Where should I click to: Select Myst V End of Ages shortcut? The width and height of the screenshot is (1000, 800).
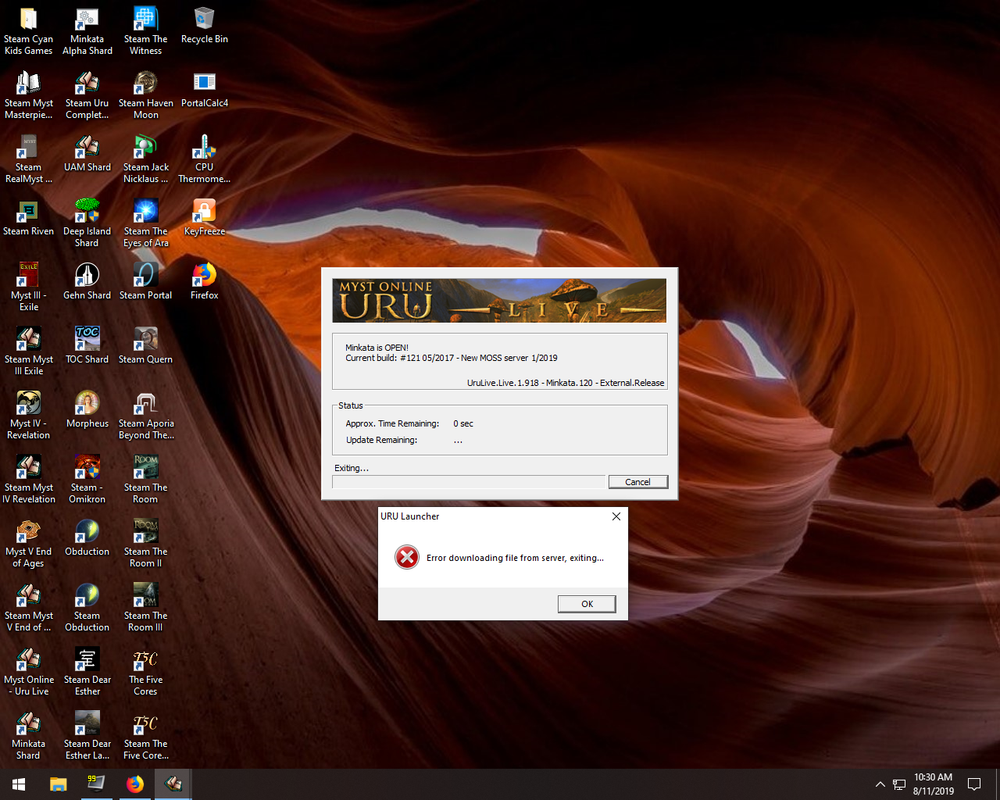pos(29,544)
